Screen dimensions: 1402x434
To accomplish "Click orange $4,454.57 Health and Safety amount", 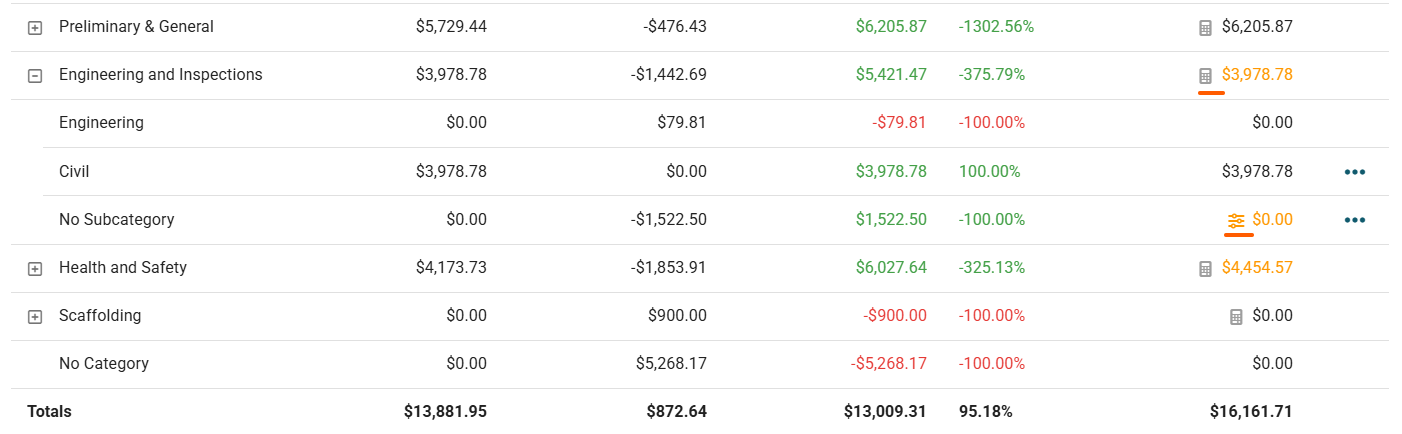I will coord(1257,268).
